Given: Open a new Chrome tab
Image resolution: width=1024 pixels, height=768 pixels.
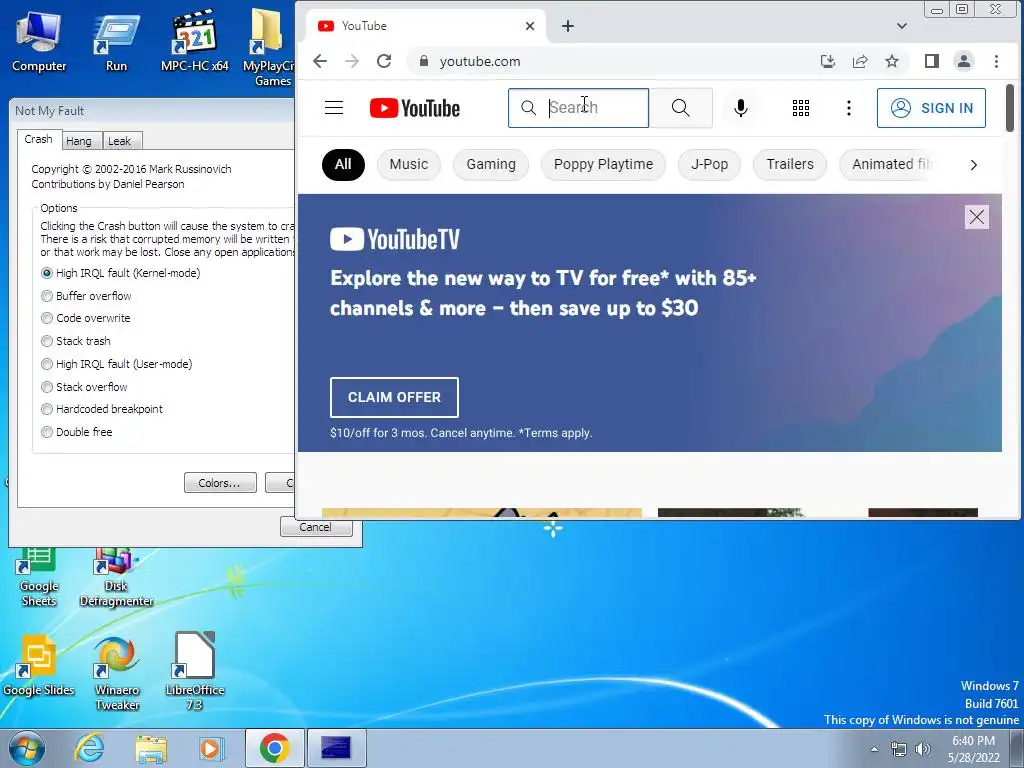Looking at the screenshot, I should coord(568,26).
